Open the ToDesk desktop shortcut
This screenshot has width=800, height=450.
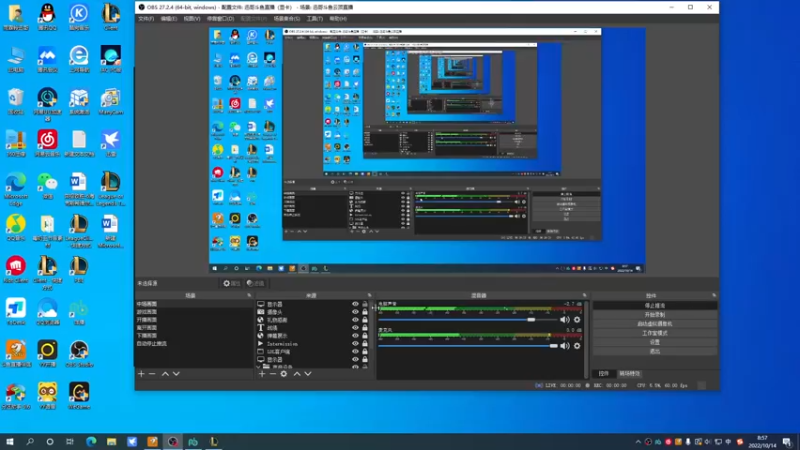16,312
